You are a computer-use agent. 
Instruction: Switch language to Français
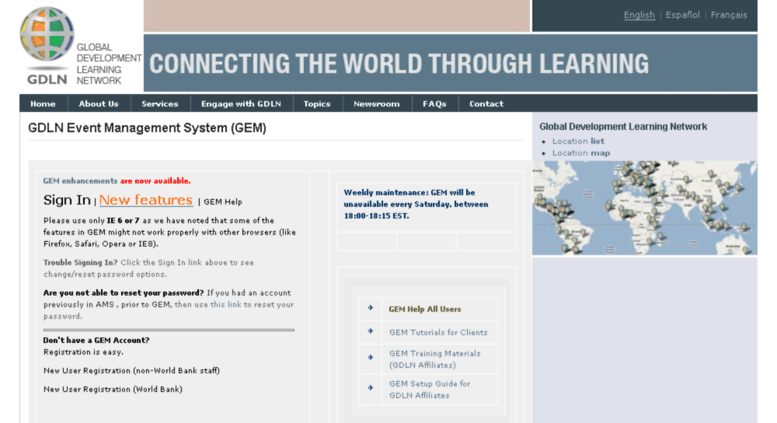pyautogui.click(x=728, y=15)
